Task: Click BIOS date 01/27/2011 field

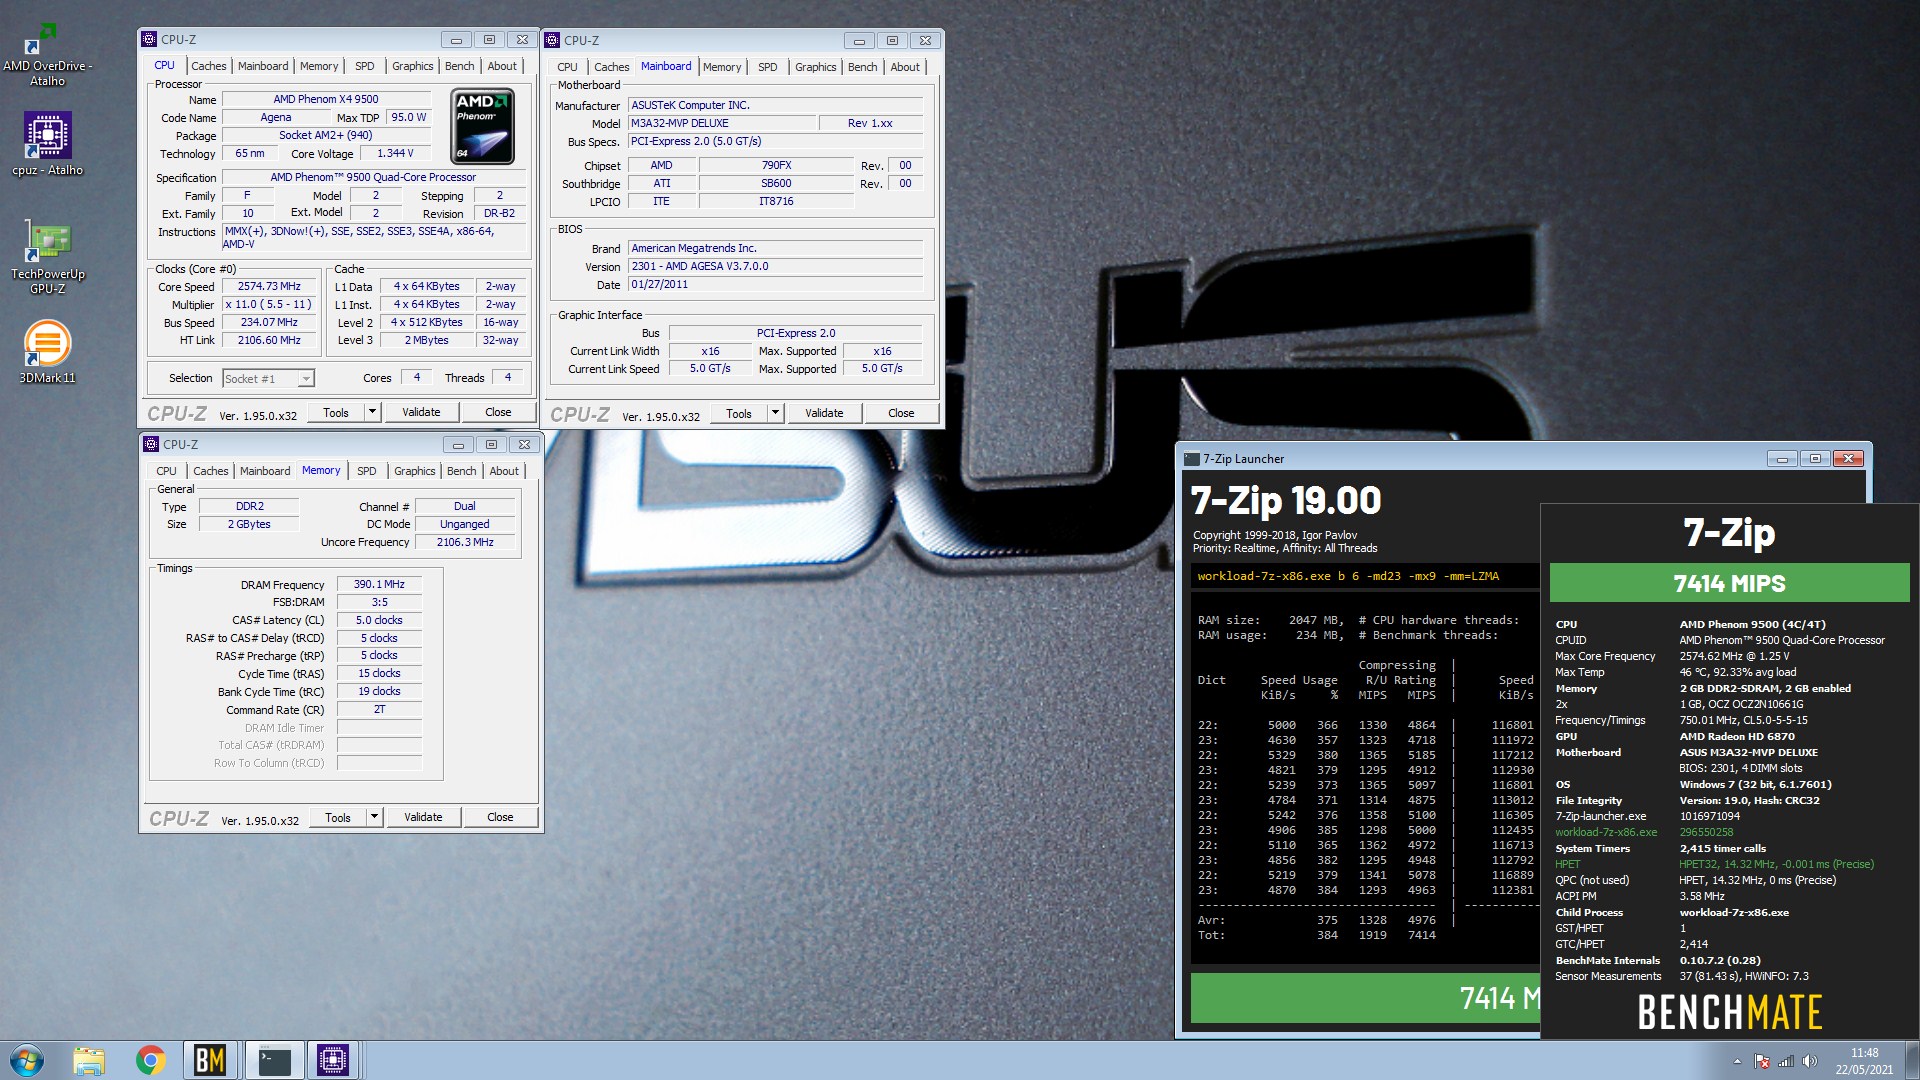Action: pyautogui.click(x=775, y=284)
